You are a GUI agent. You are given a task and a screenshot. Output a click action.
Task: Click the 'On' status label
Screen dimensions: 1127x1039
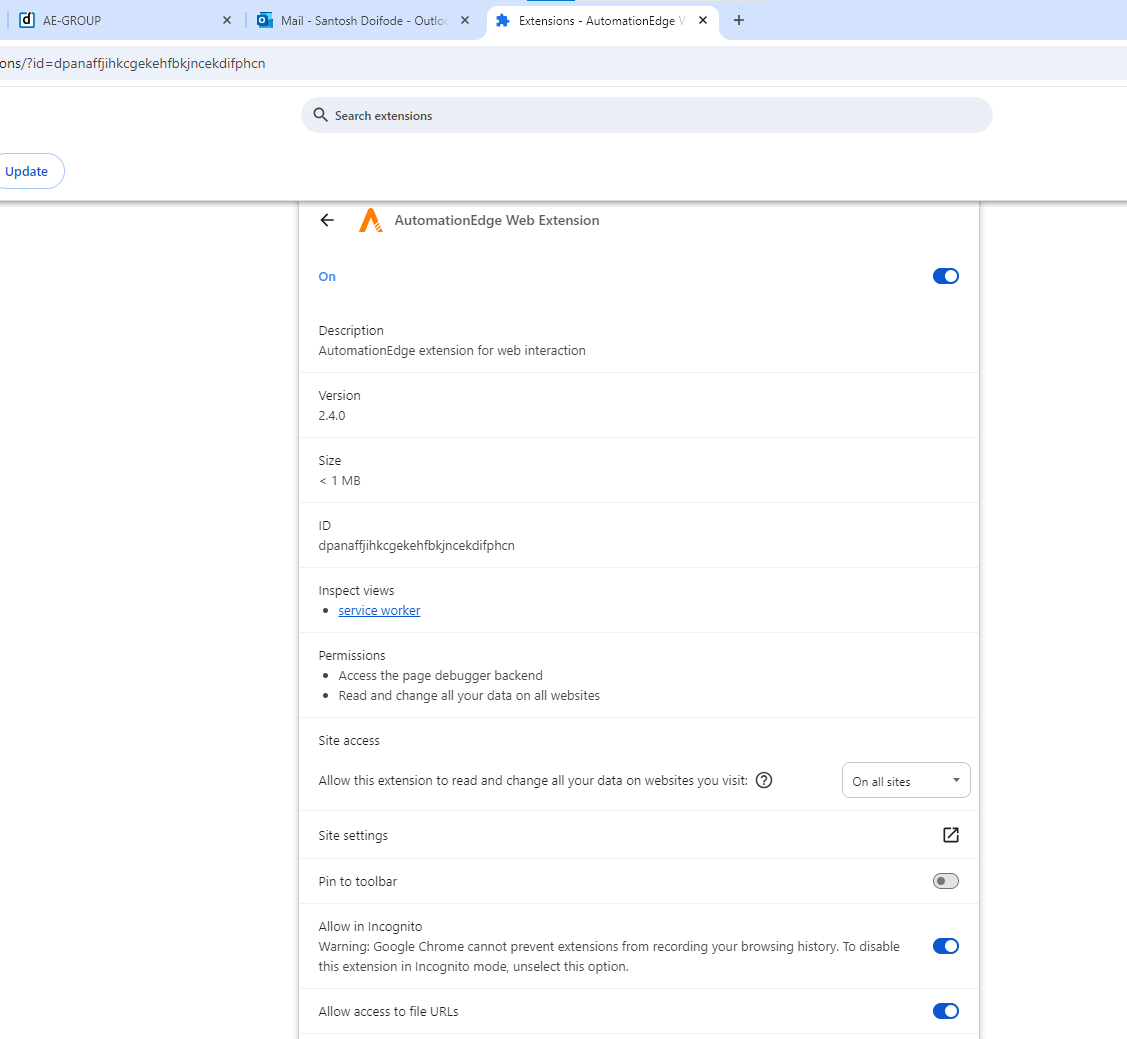(x=327, y=277)
